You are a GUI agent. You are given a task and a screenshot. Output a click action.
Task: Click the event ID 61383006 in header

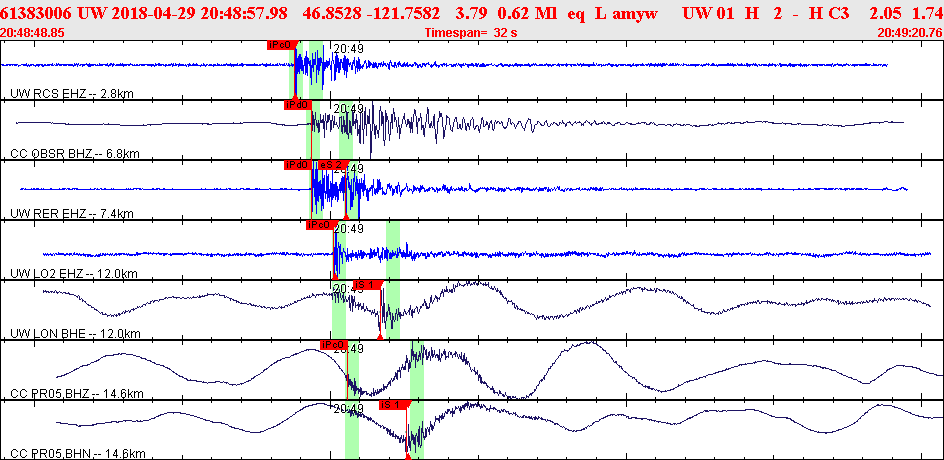(x=36, y=13)
